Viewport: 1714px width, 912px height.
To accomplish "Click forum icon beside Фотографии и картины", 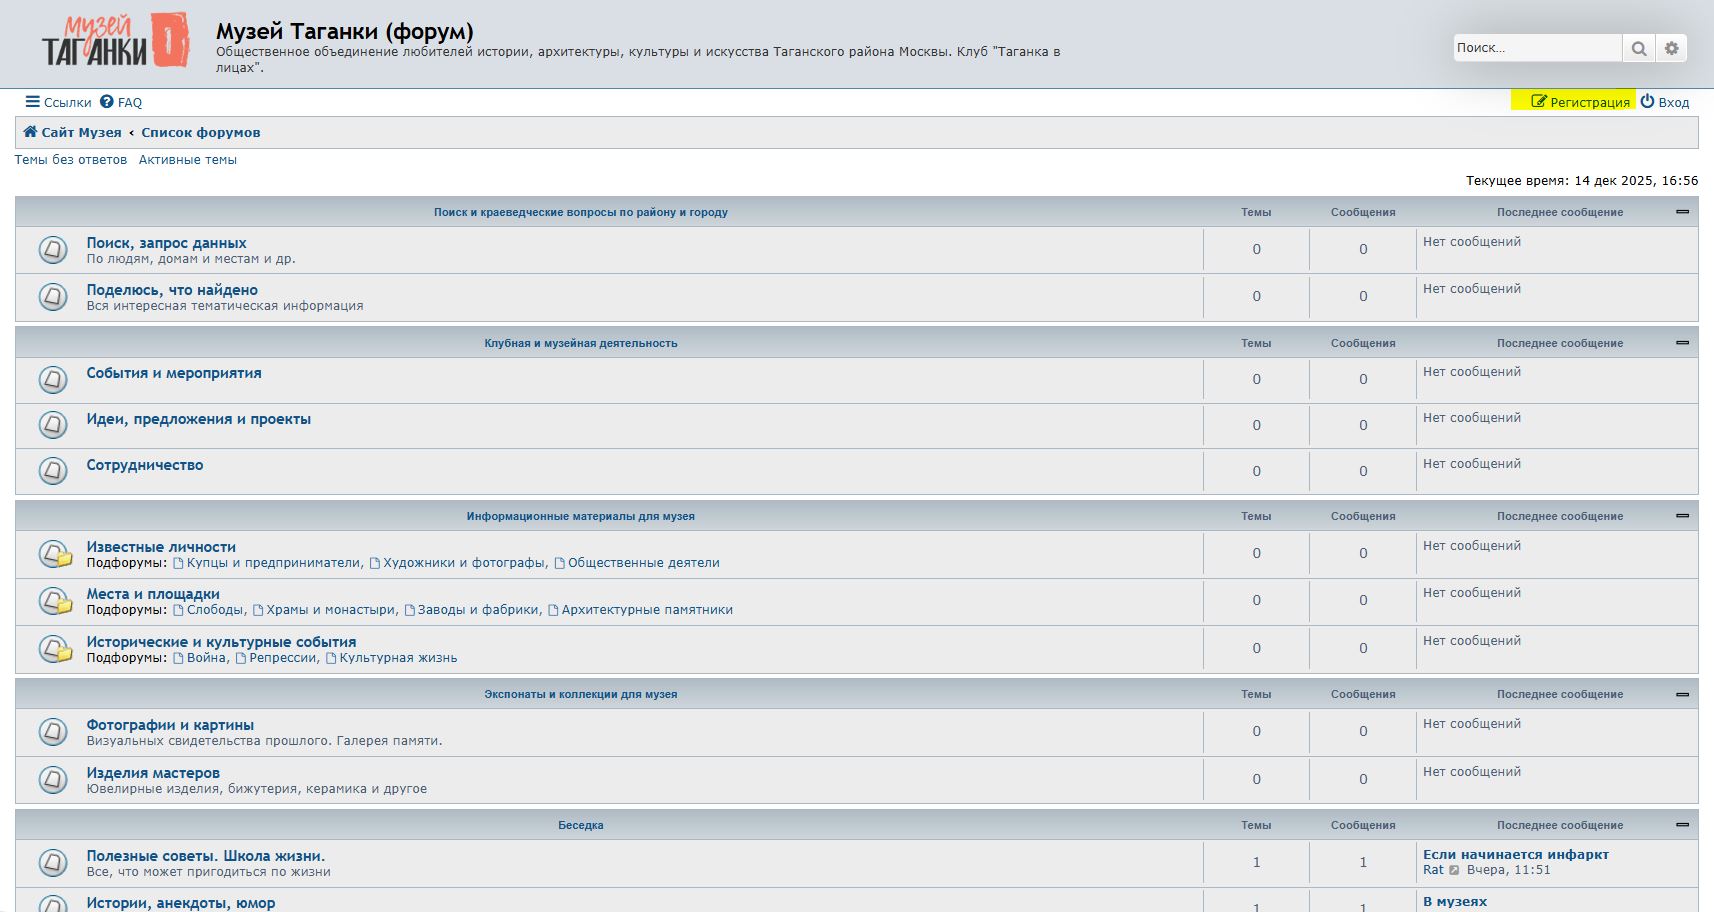I will tap(53, 732).
